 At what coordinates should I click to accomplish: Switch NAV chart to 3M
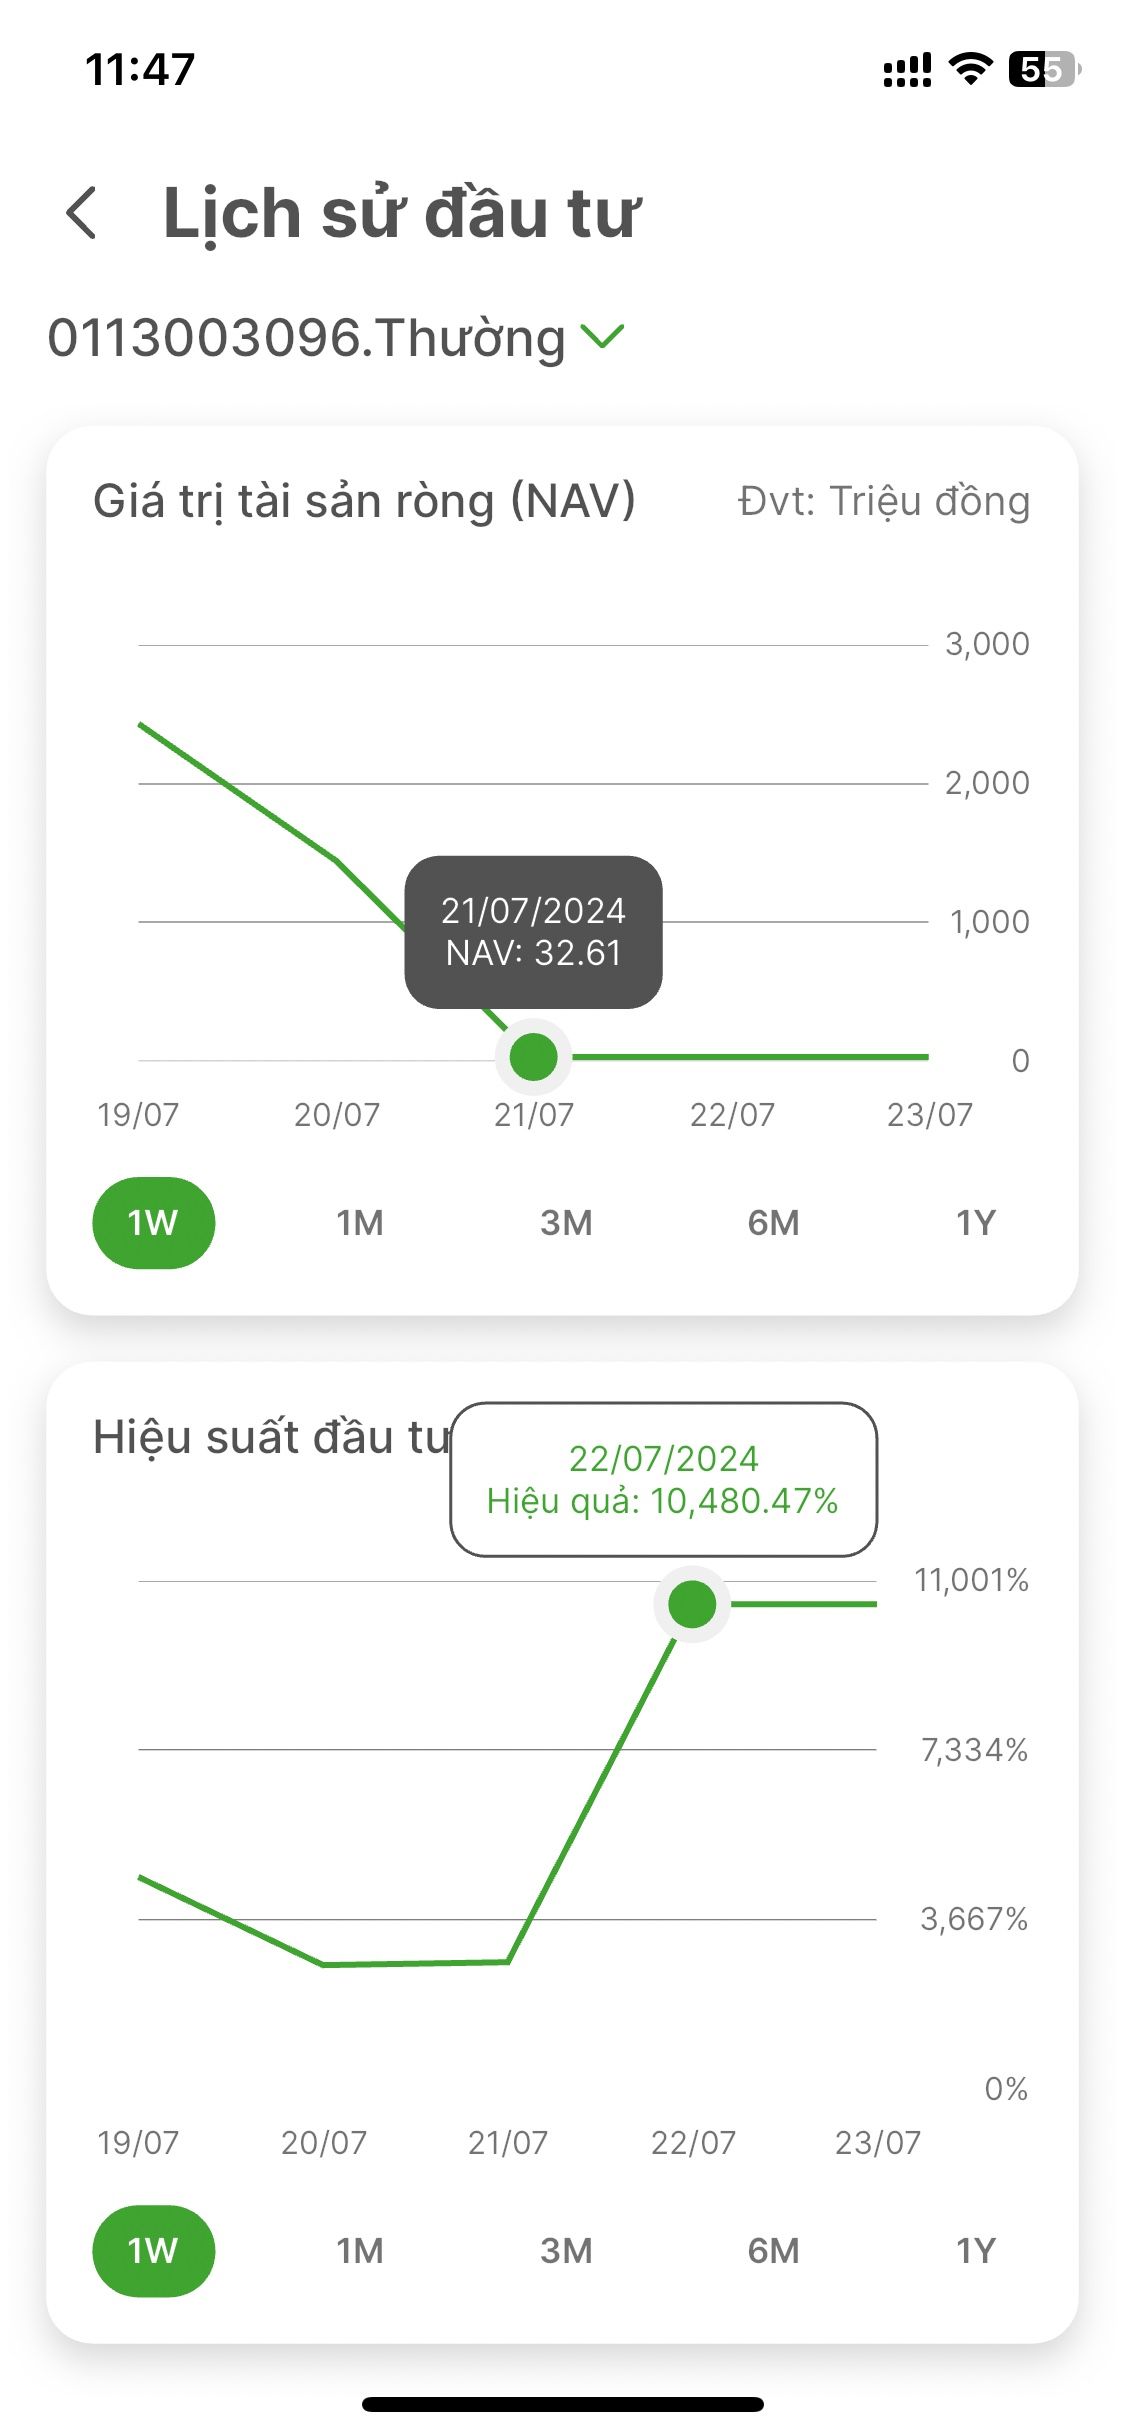pos(566,1222)
